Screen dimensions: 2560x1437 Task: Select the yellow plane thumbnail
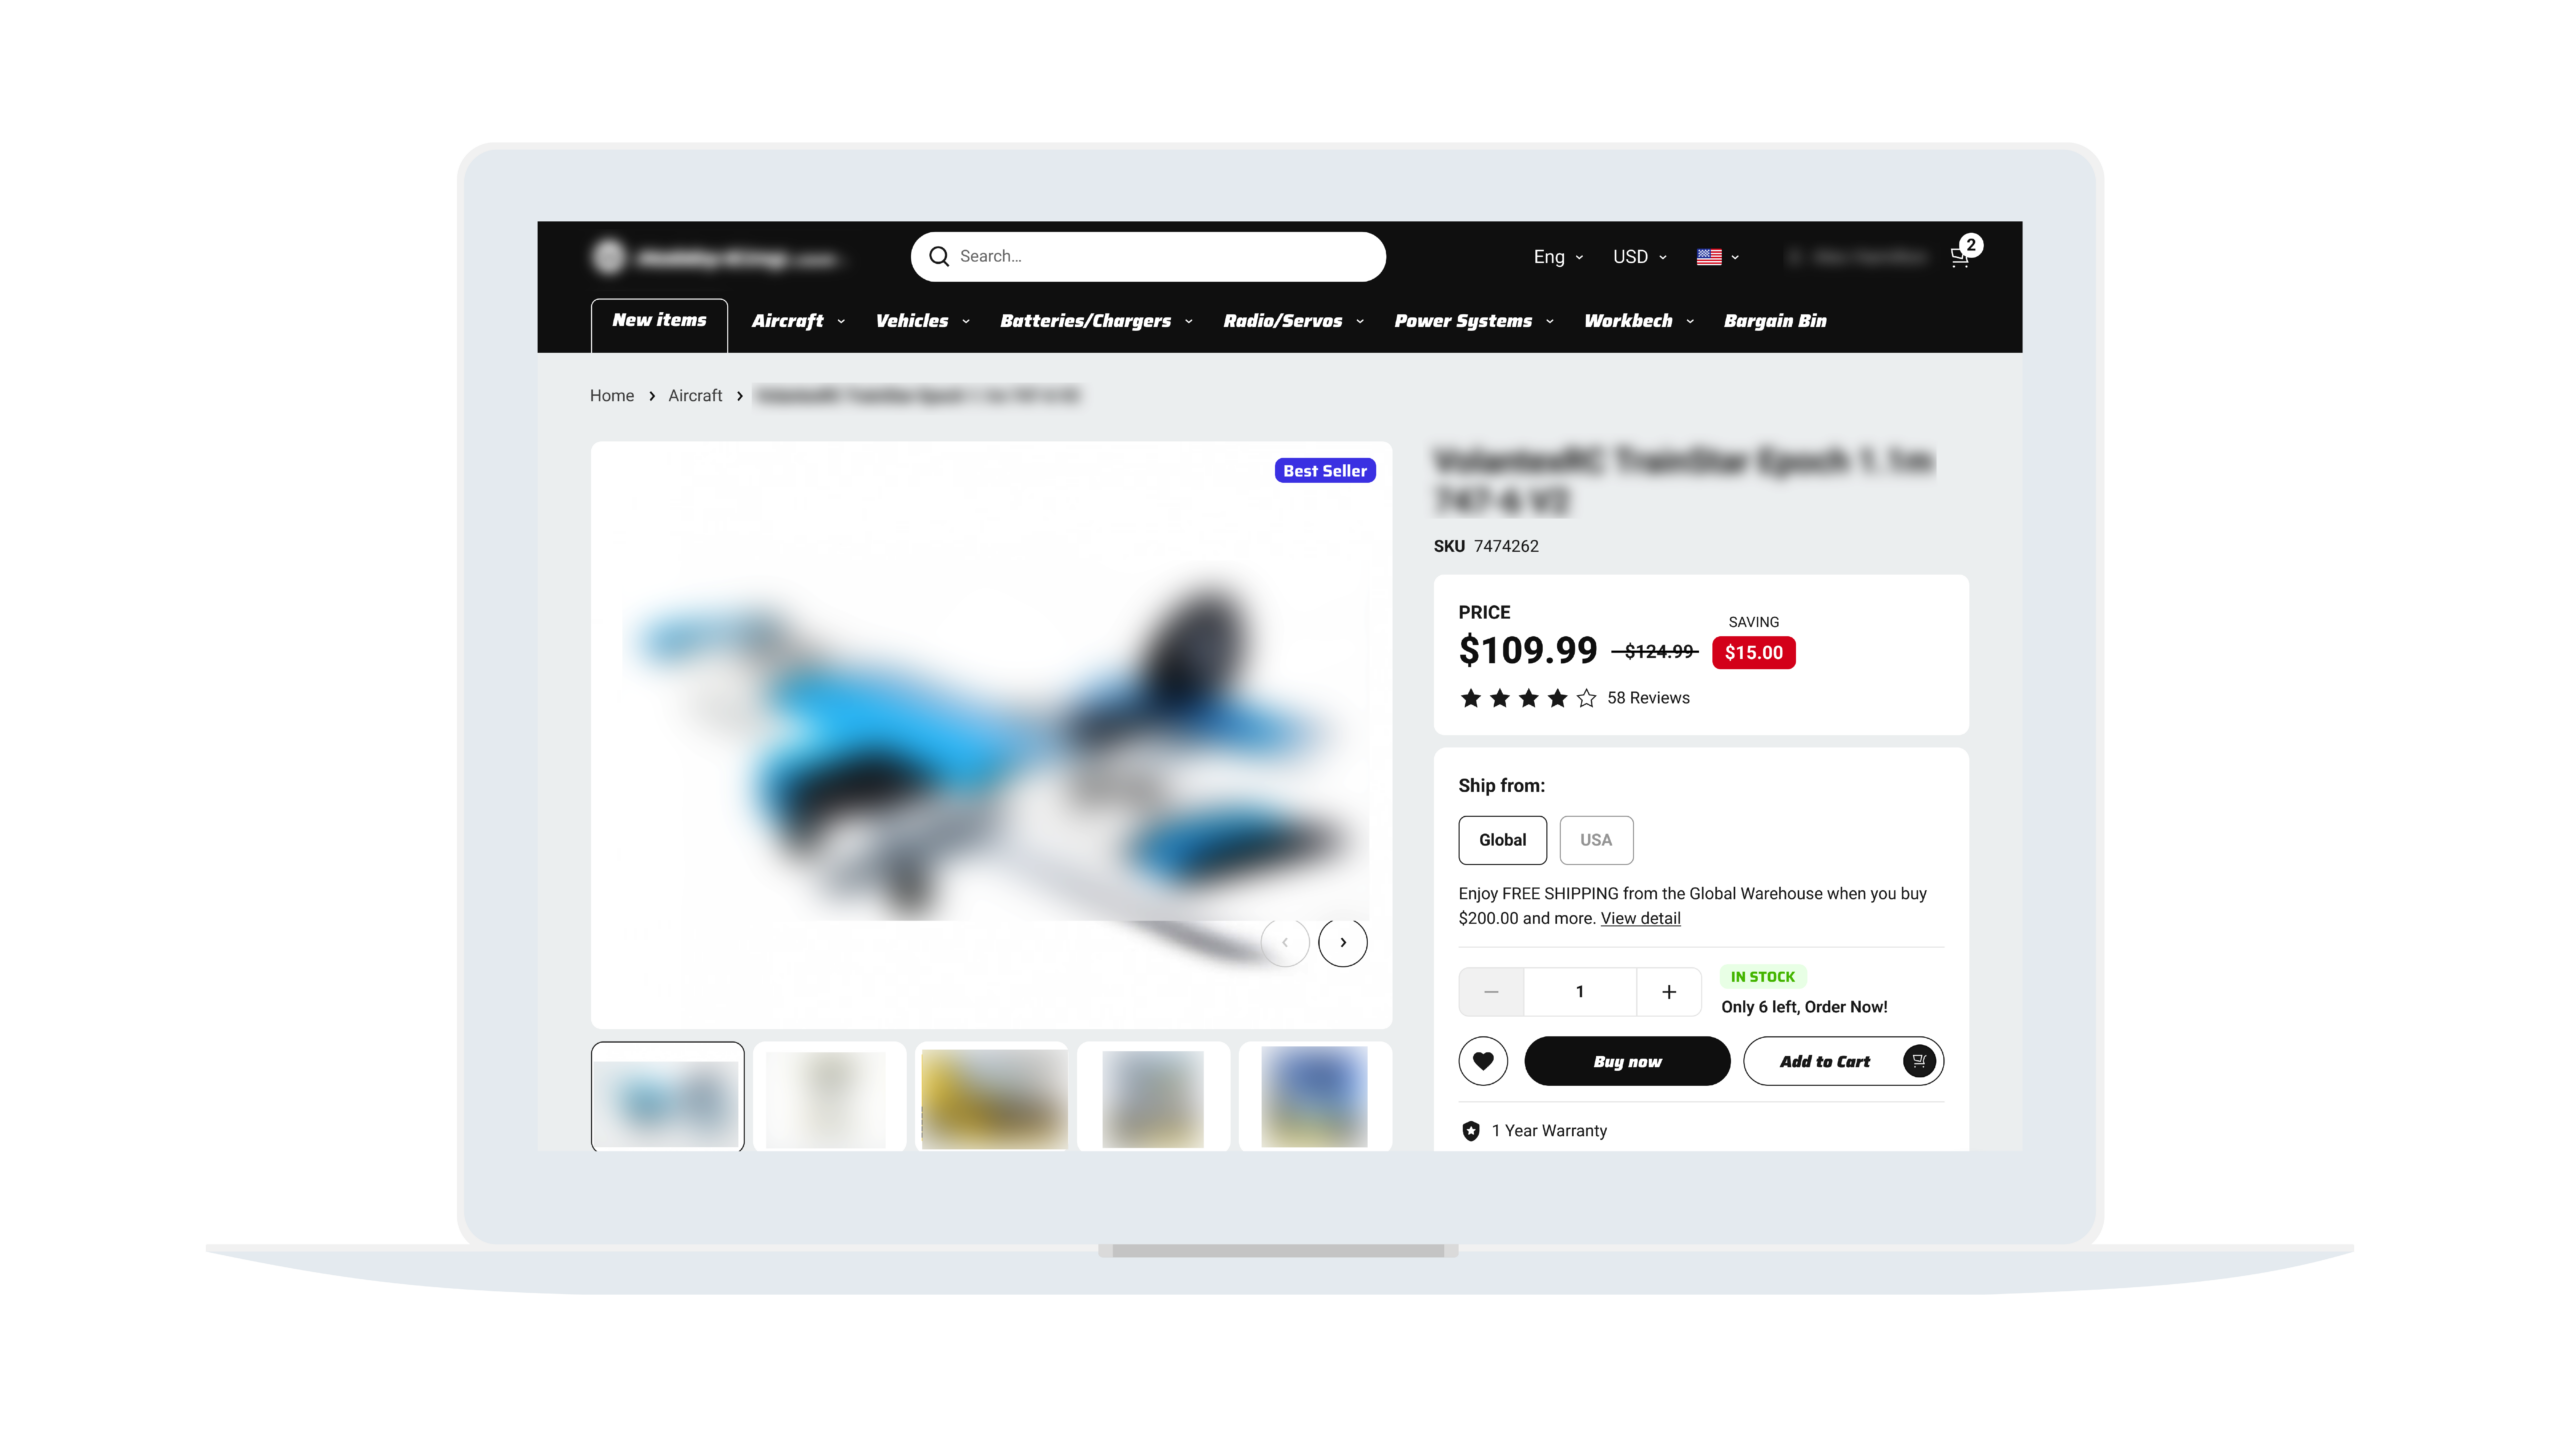point(992,1097)
